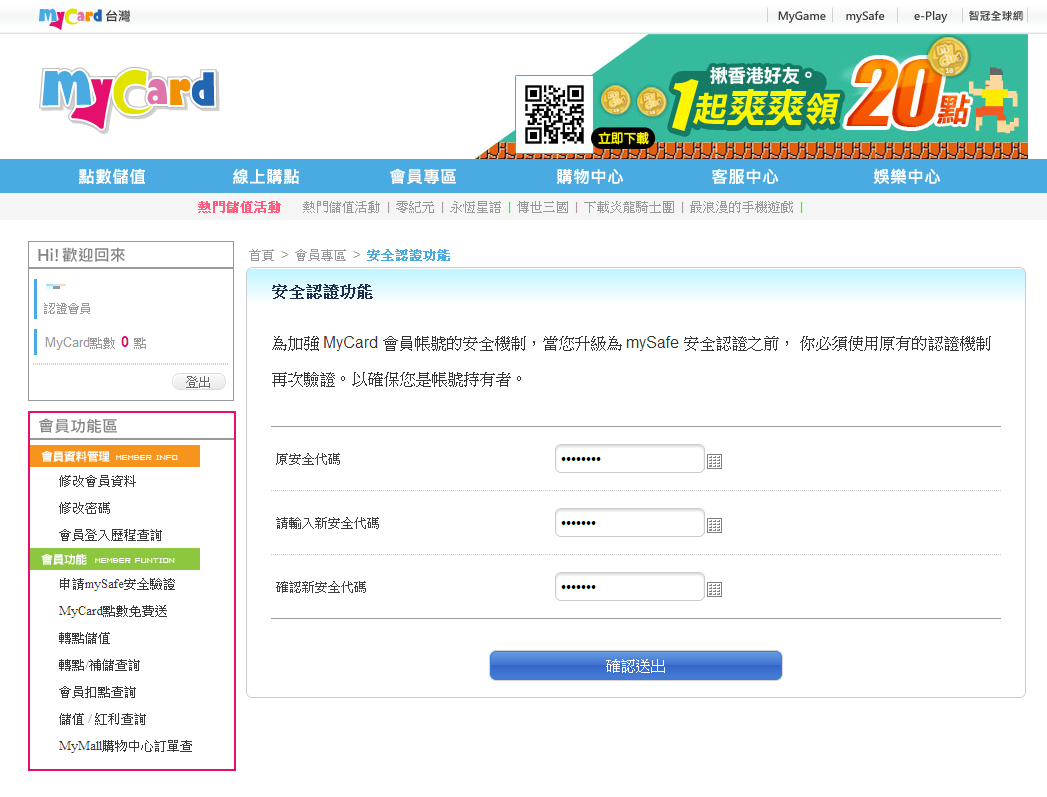Image resolution: width=1047 pixels, height=797 pixels.
Task: Click 會員功能 green section header
Action: pos(115,559)
